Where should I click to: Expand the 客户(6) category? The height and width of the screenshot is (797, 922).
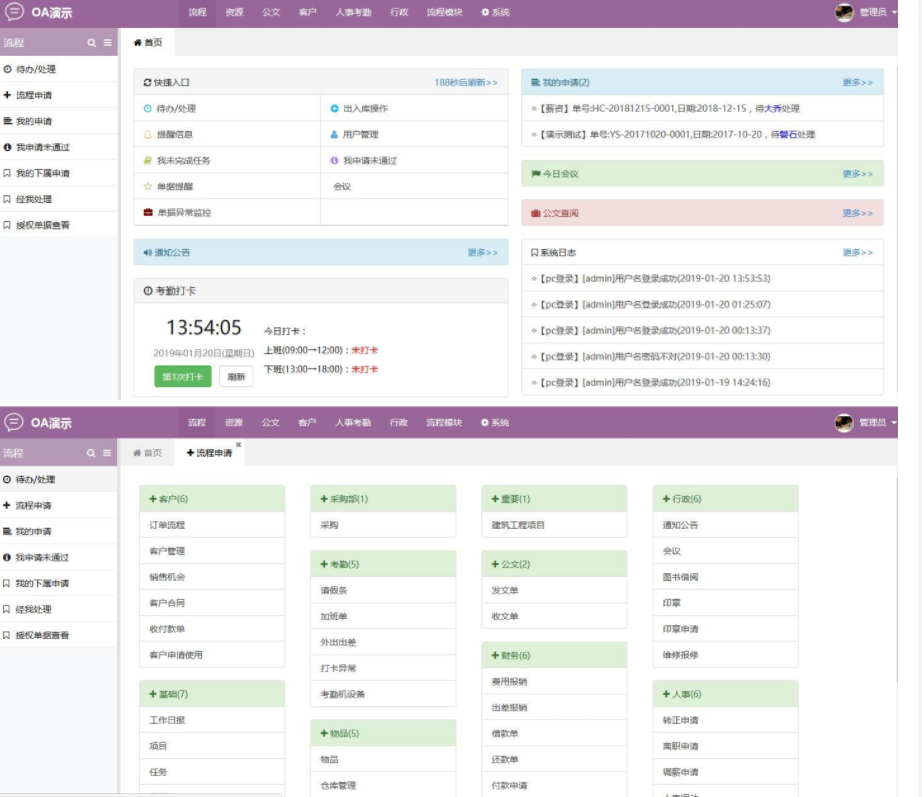168,499
